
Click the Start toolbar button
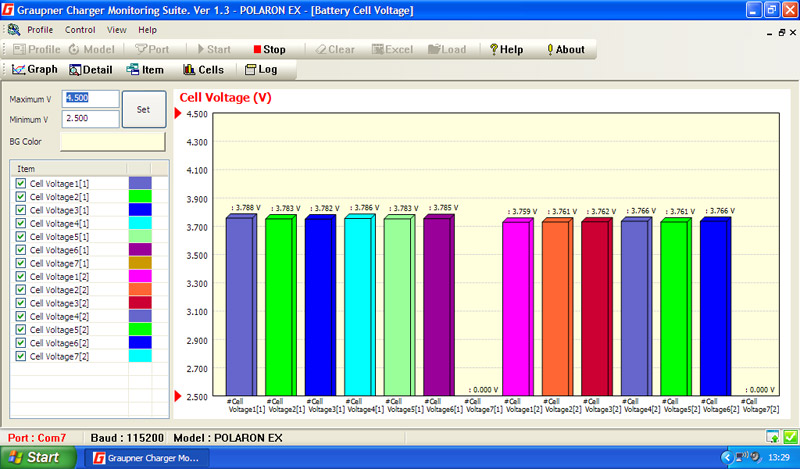pyautogui.click(x=214, y=50)
